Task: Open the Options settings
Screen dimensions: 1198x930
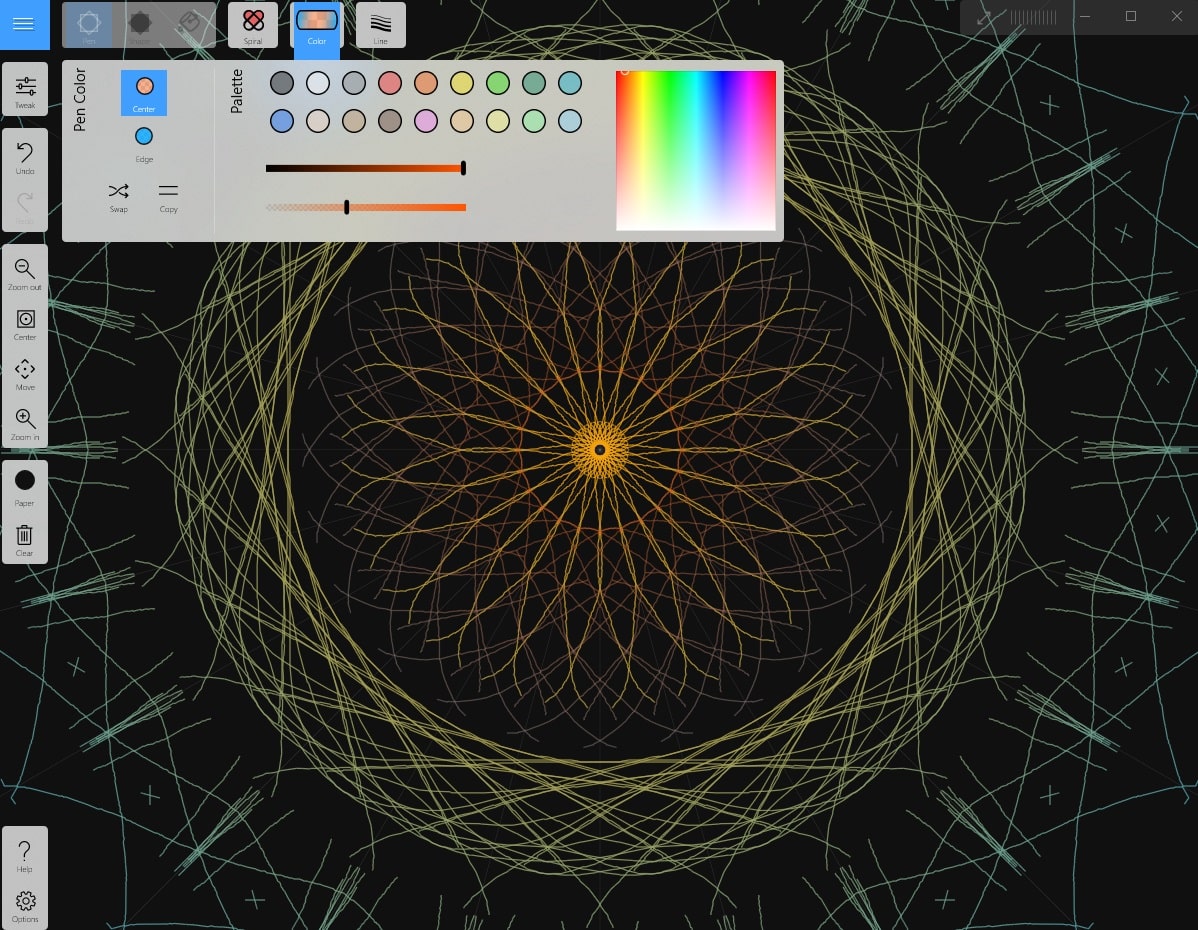Action: click(25, 902)
